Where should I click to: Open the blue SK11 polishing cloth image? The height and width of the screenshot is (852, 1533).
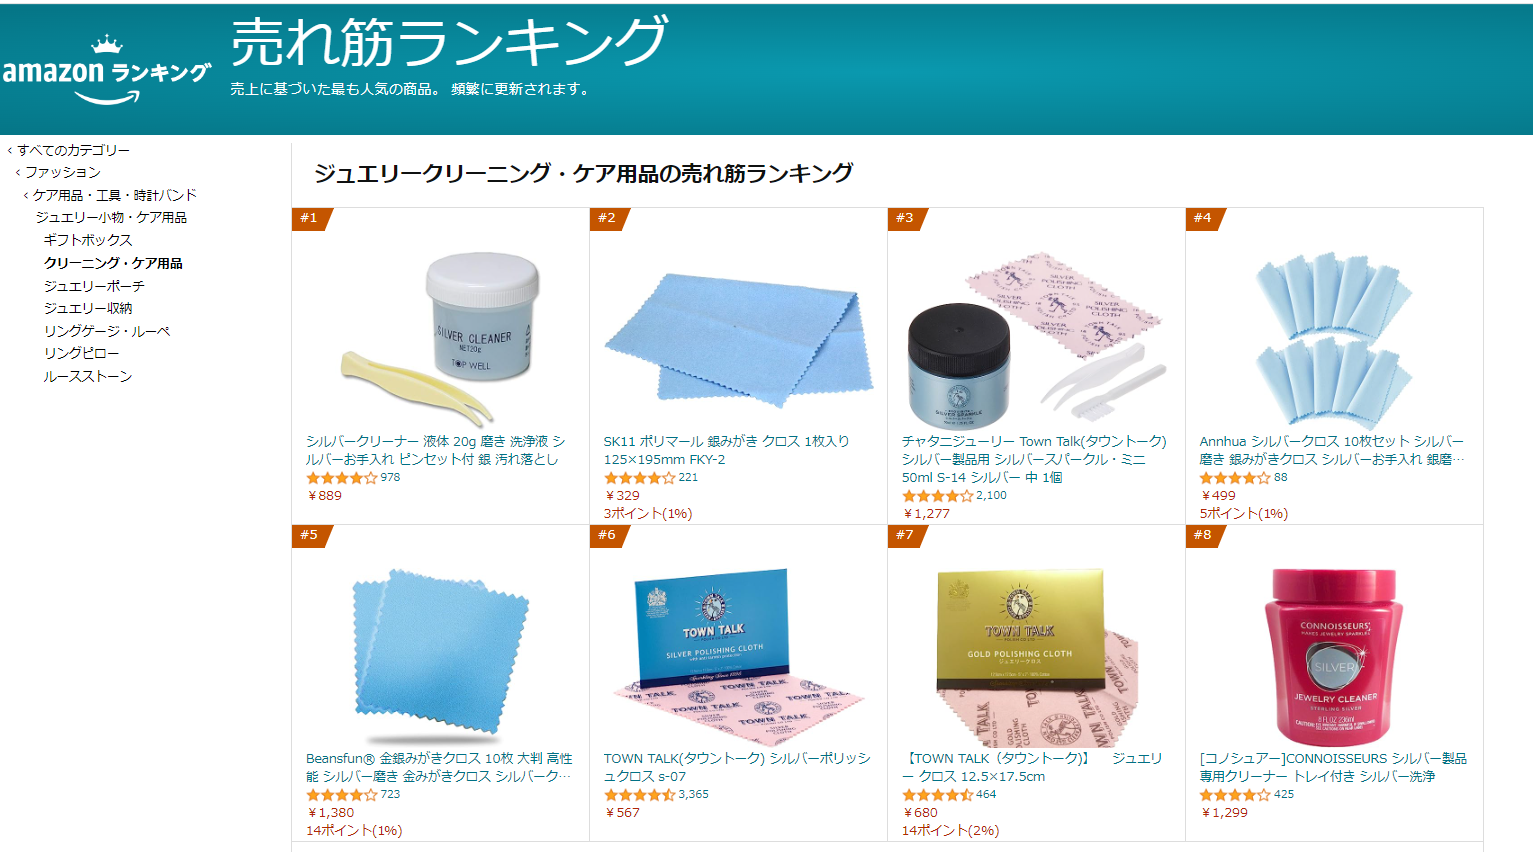pos(738,337)
